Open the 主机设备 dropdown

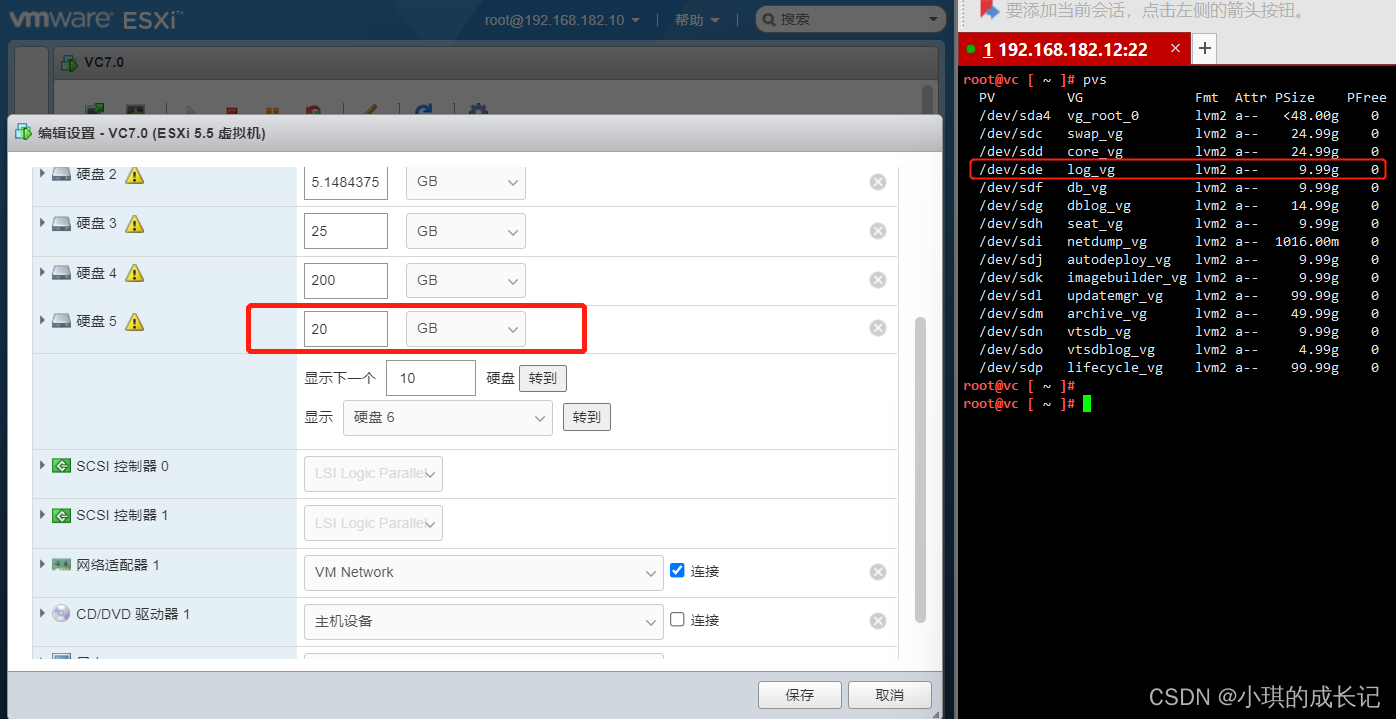pos(483,621)
